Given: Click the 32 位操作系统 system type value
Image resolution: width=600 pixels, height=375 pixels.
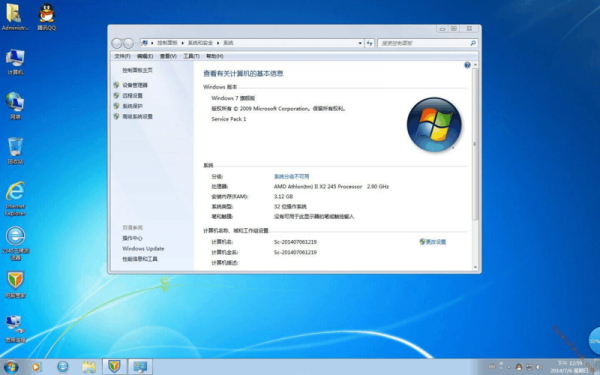Looking at the screenshot, I should click(290, 207).
